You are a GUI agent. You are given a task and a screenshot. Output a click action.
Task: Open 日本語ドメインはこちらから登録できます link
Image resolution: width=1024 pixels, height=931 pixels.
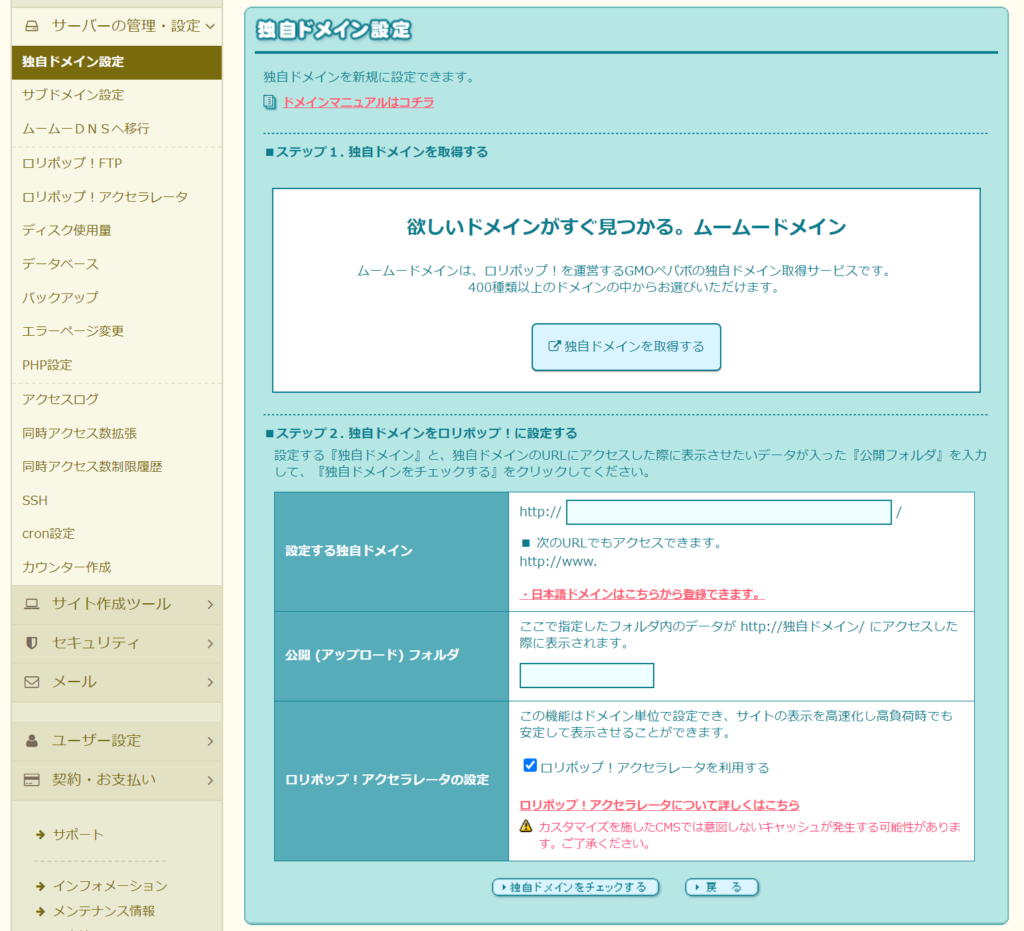click(x=641, y=594)
